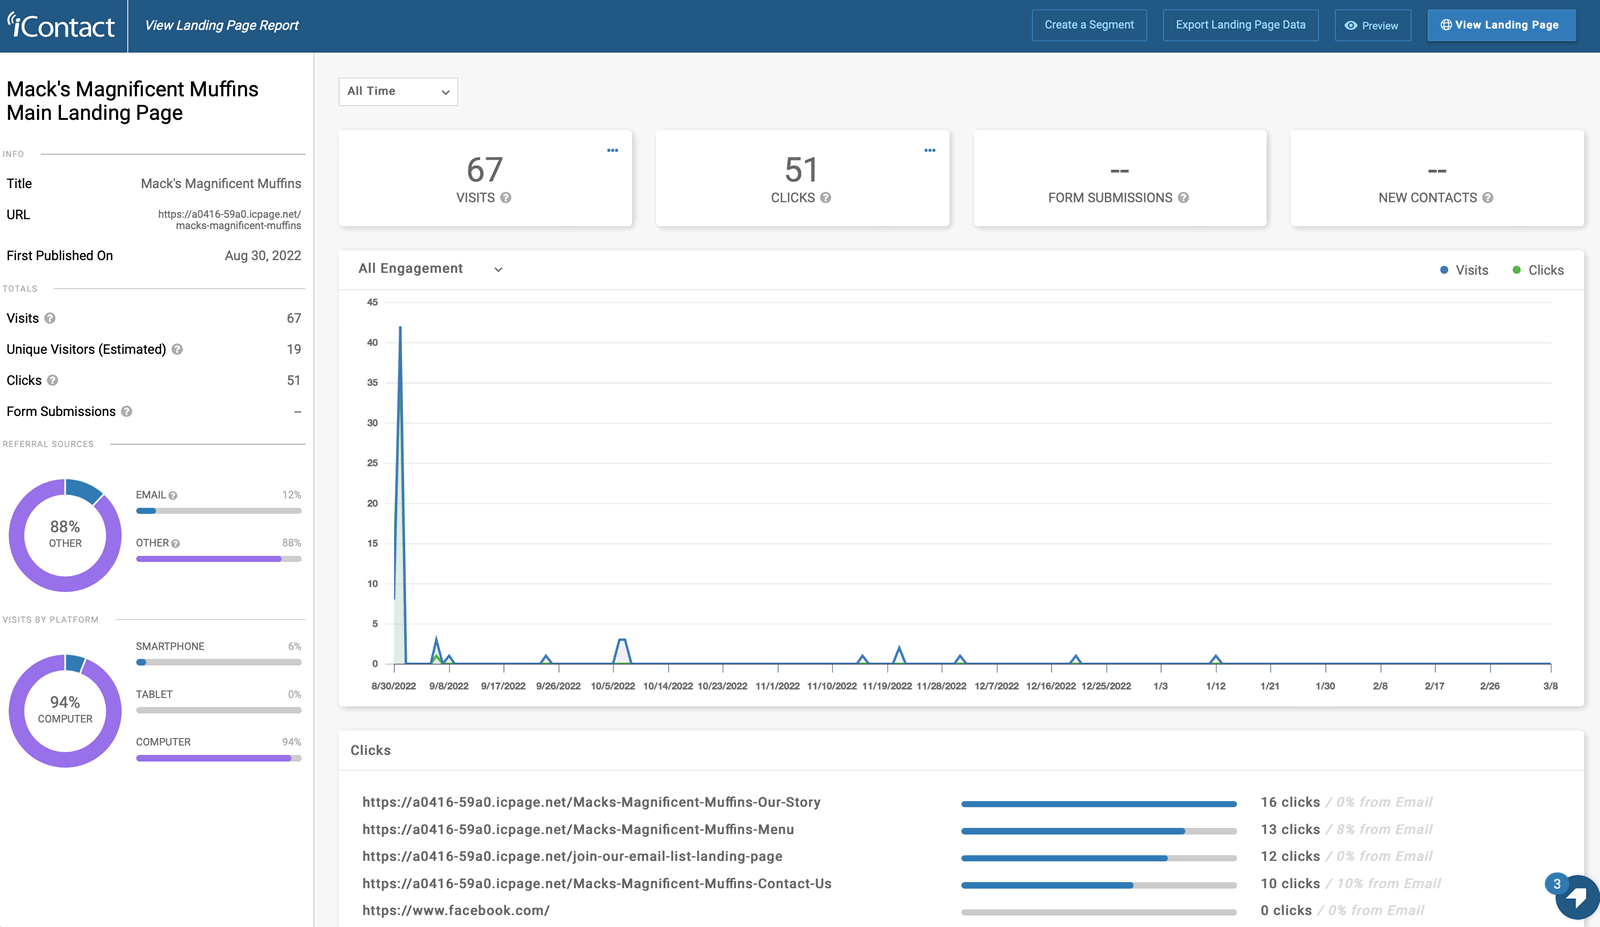Click the 13 clicks bar for Muffins-Menu
1600x927 pixels.
click(x=1099, y=831)
